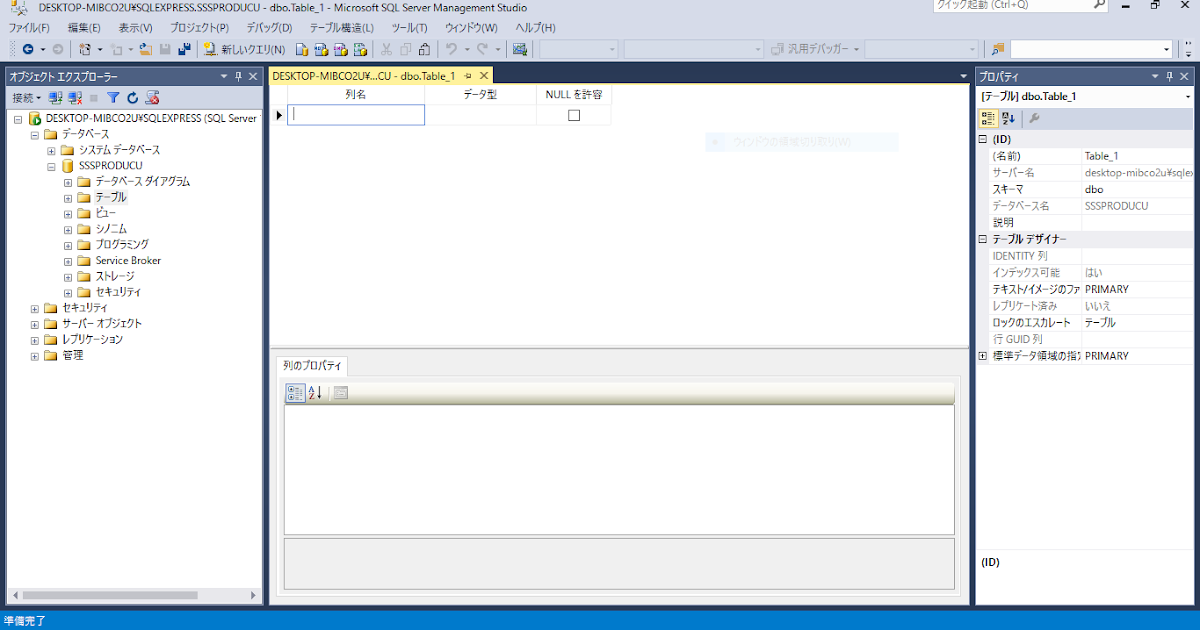This screenshot has width=1200, height=630.
Task: Toggle the NULL を許容 checkbox
Action: [x=574, y=115]
